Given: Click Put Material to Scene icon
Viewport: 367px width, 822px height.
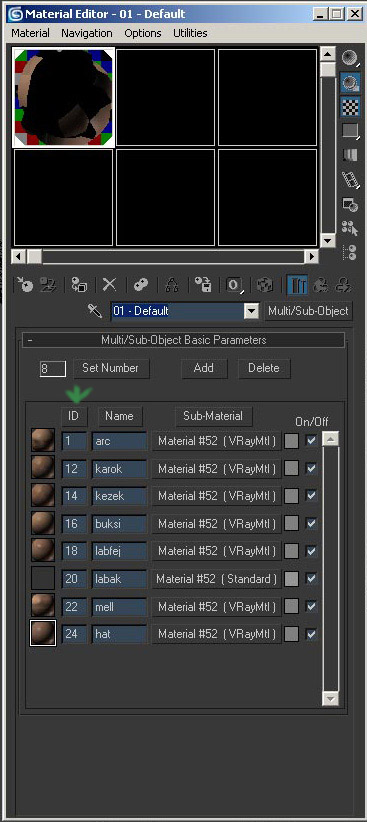Looking at the screenshot, I should [48, 285].
